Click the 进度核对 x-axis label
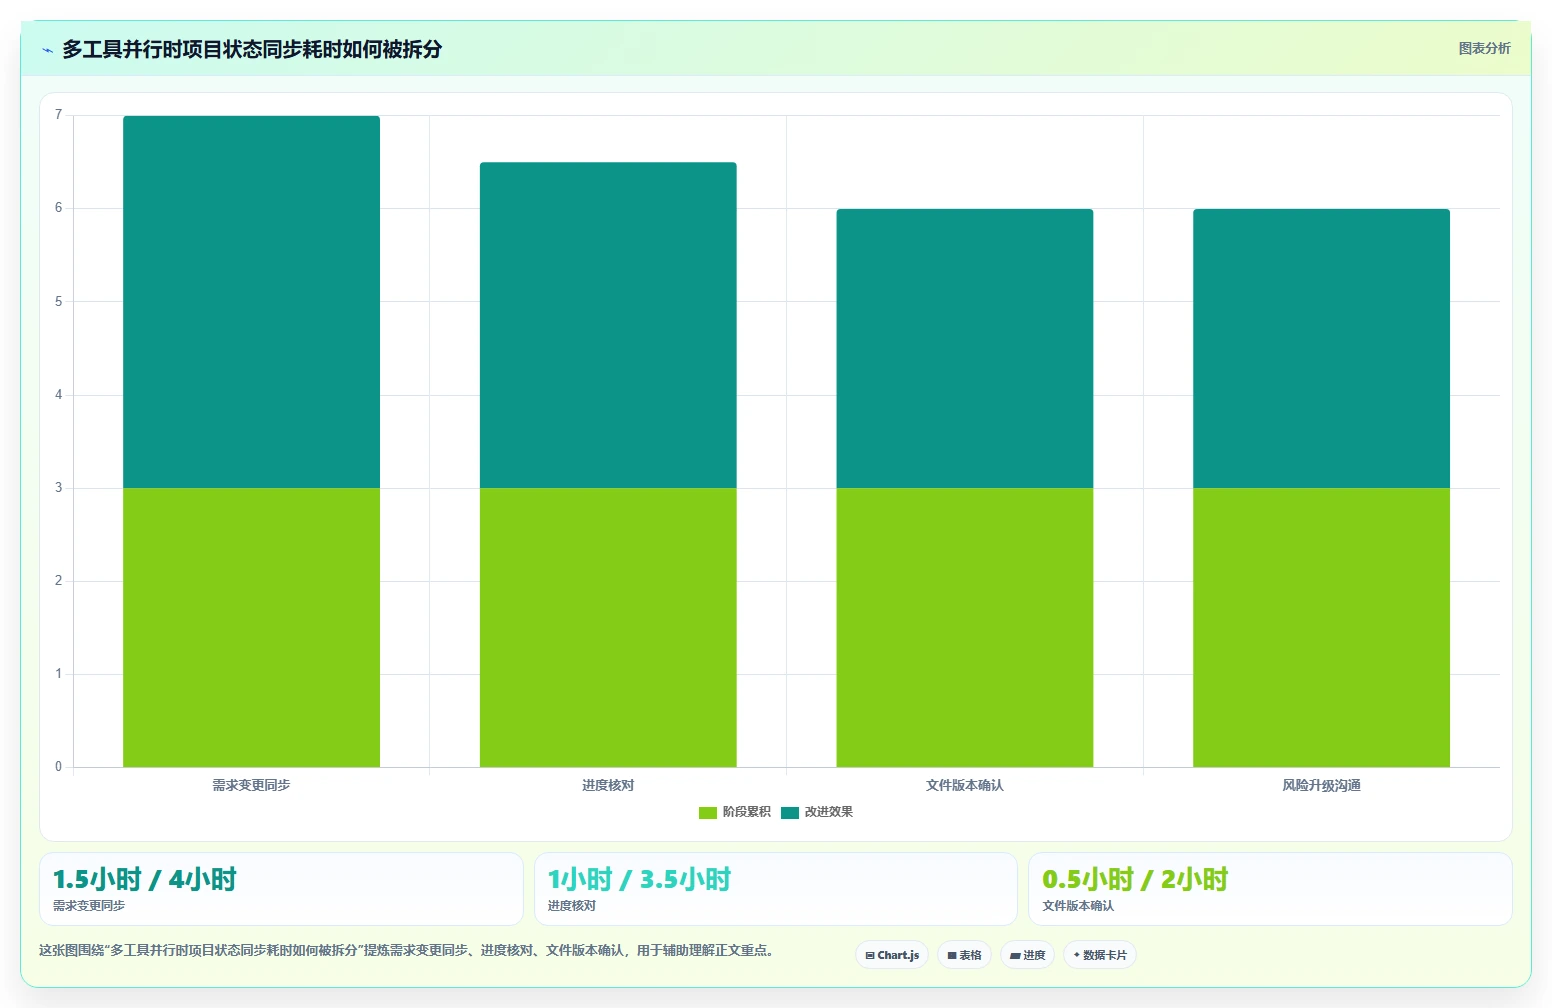Image resolution: width=1552 pixels, height=1008 pixels. tap(608, 785)
